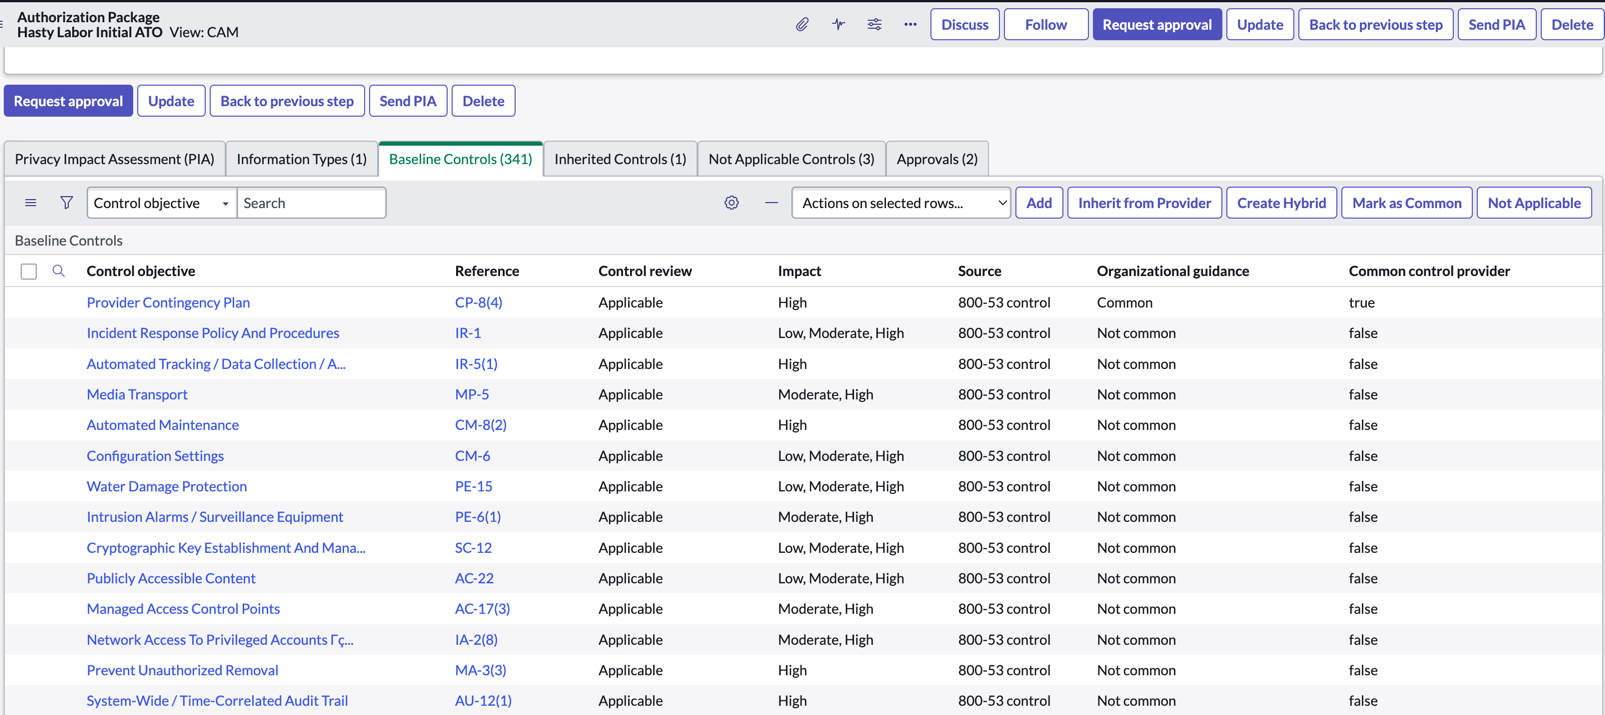Click Request approval in the top header
1605x715 pixels.
[1157, 24]
